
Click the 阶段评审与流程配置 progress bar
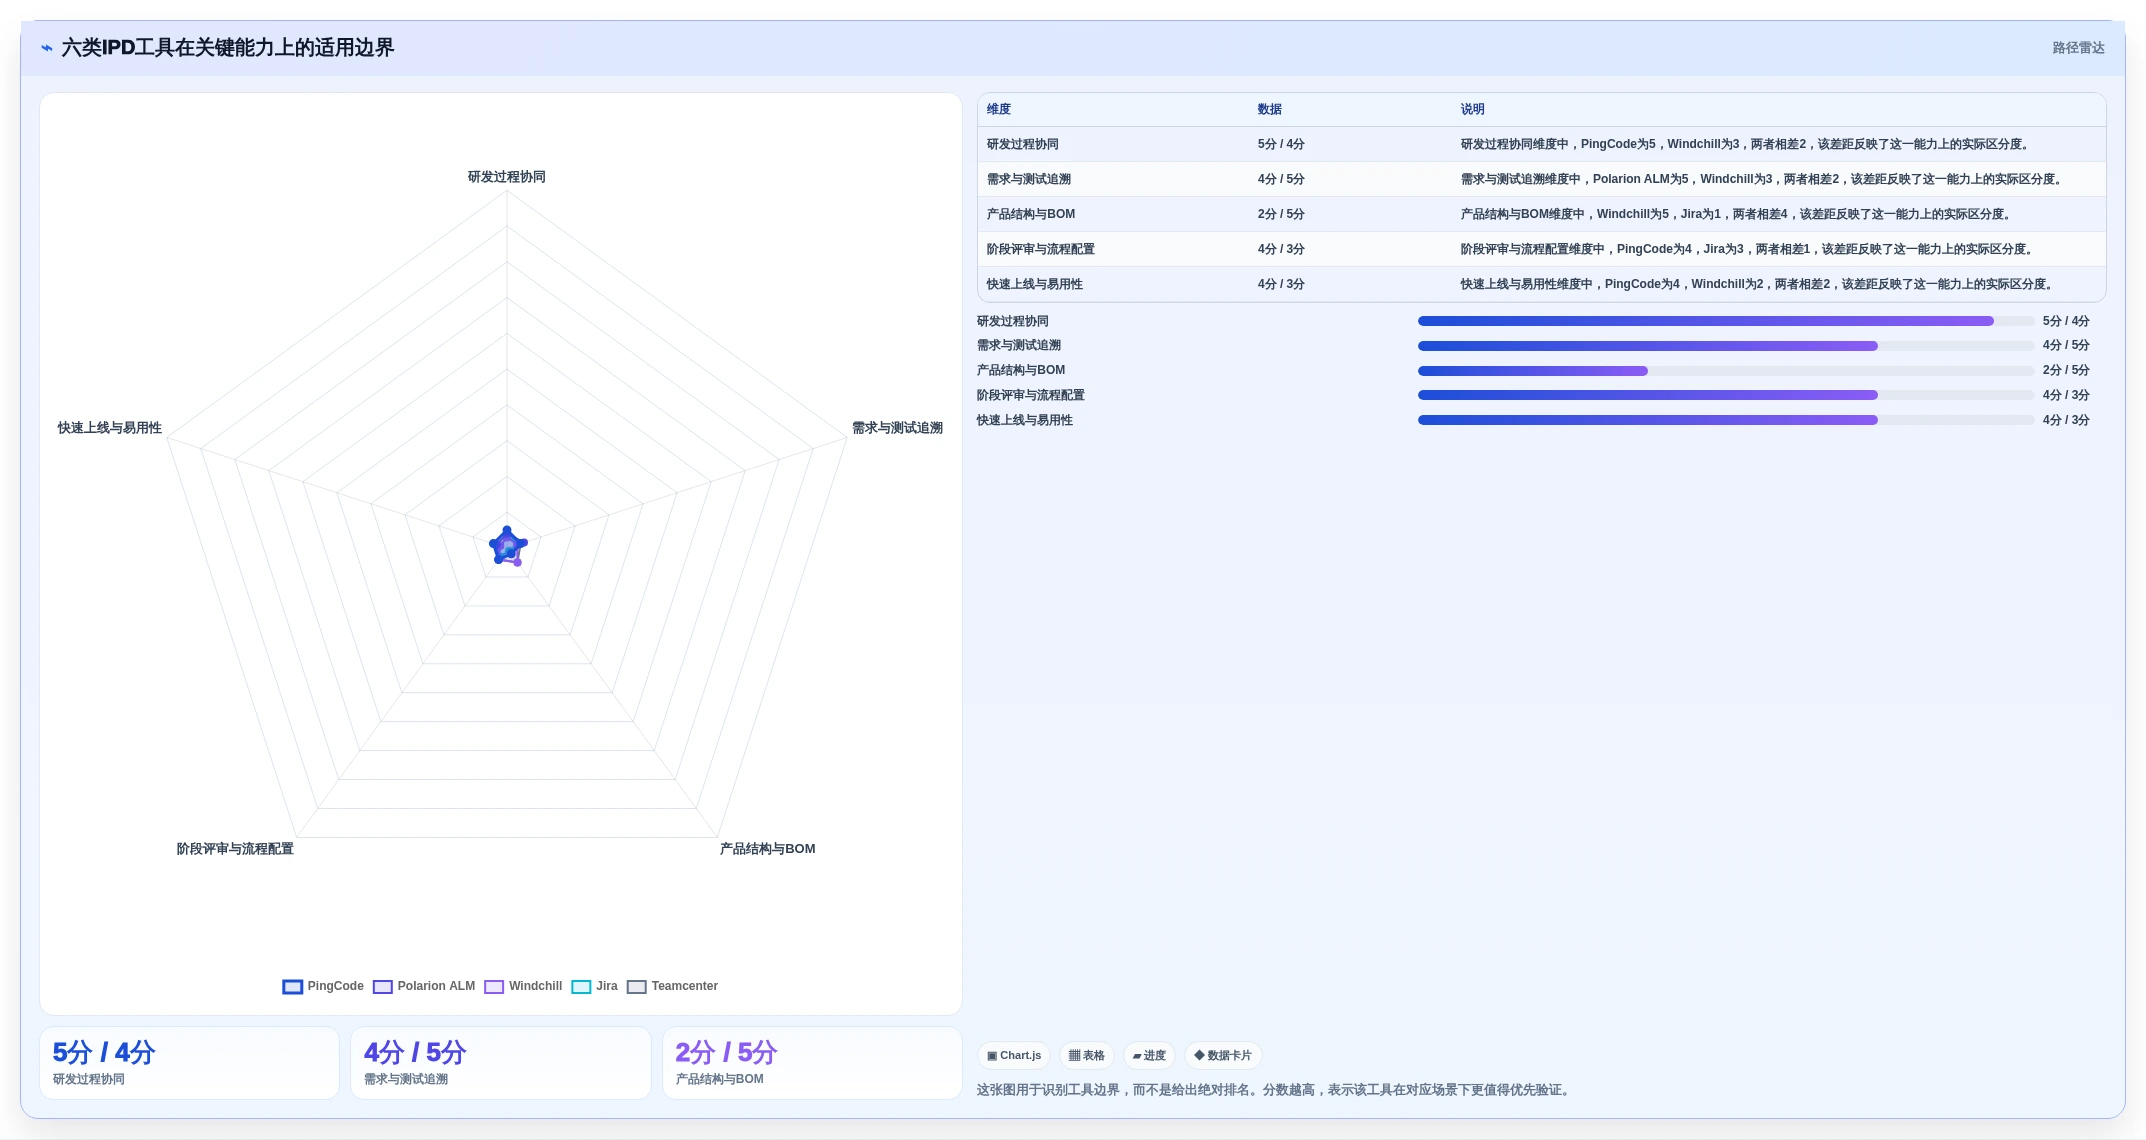(1726, 395)
